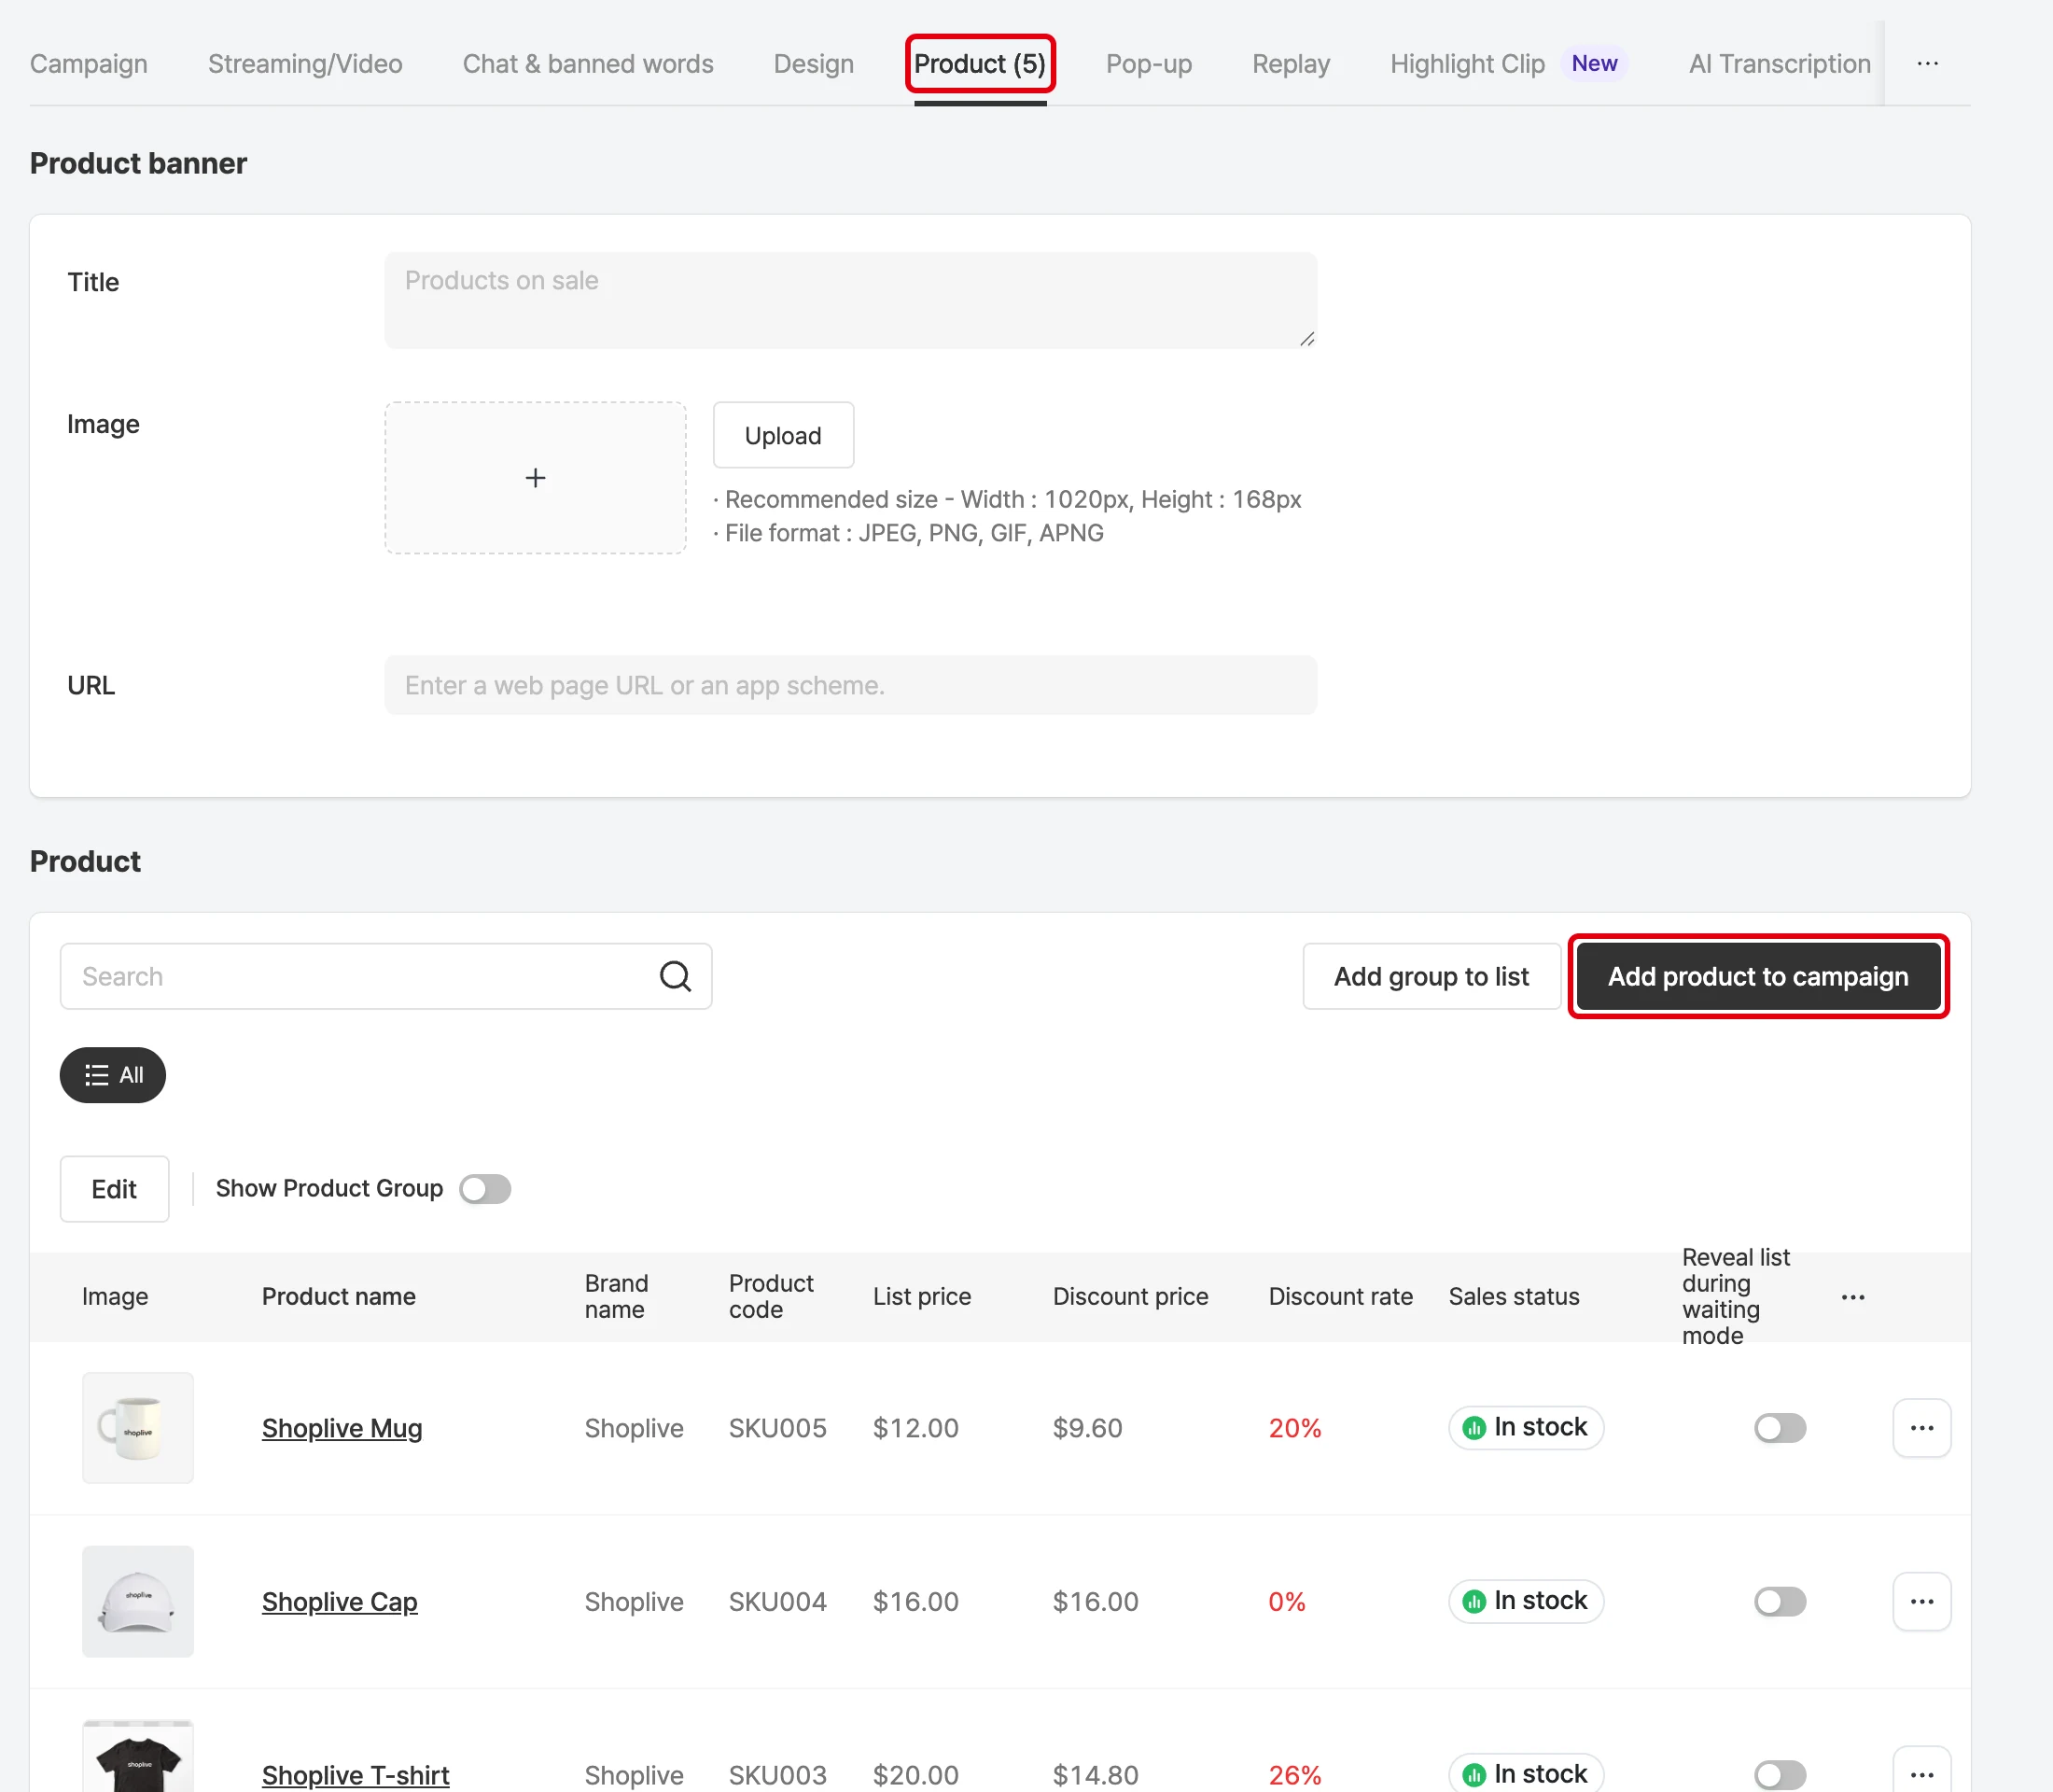Click the 20% discount rate value

pos(1295,1428)
